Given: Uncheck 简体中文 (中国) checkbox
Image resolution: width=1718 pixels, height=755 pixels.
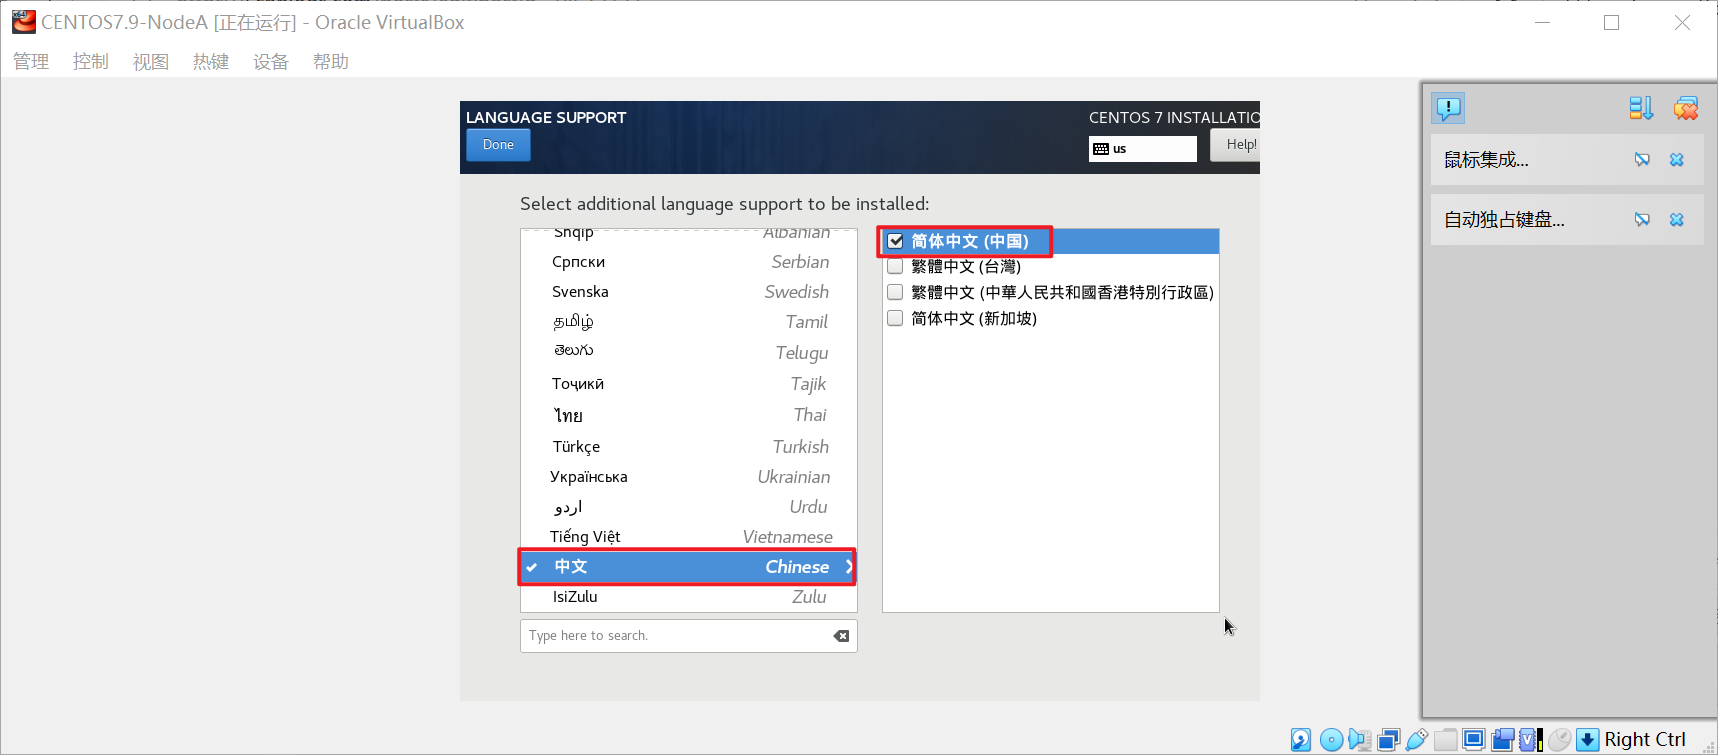Looking at the screenshot, I should [895, 241].
